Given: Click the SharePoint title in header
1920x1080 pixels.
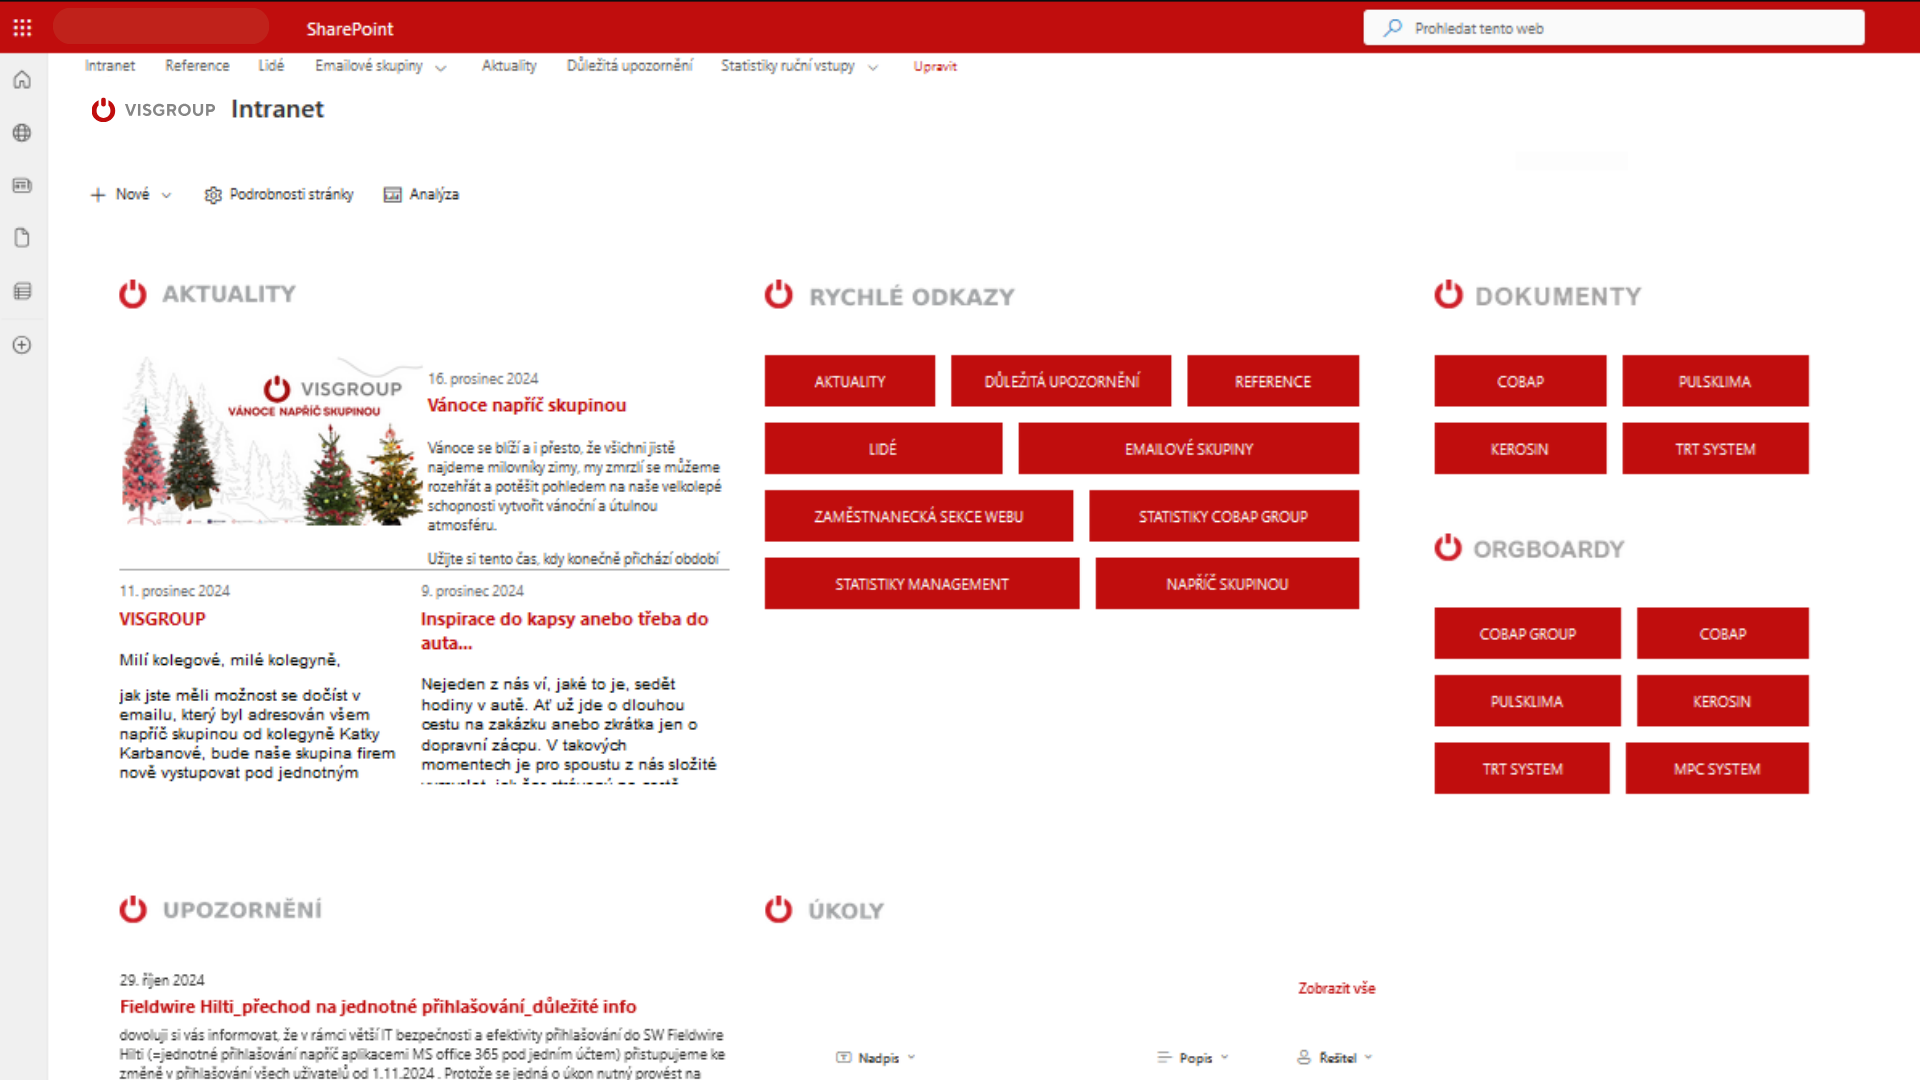Looking at the screenshot, I should click(x=350, y=29).
